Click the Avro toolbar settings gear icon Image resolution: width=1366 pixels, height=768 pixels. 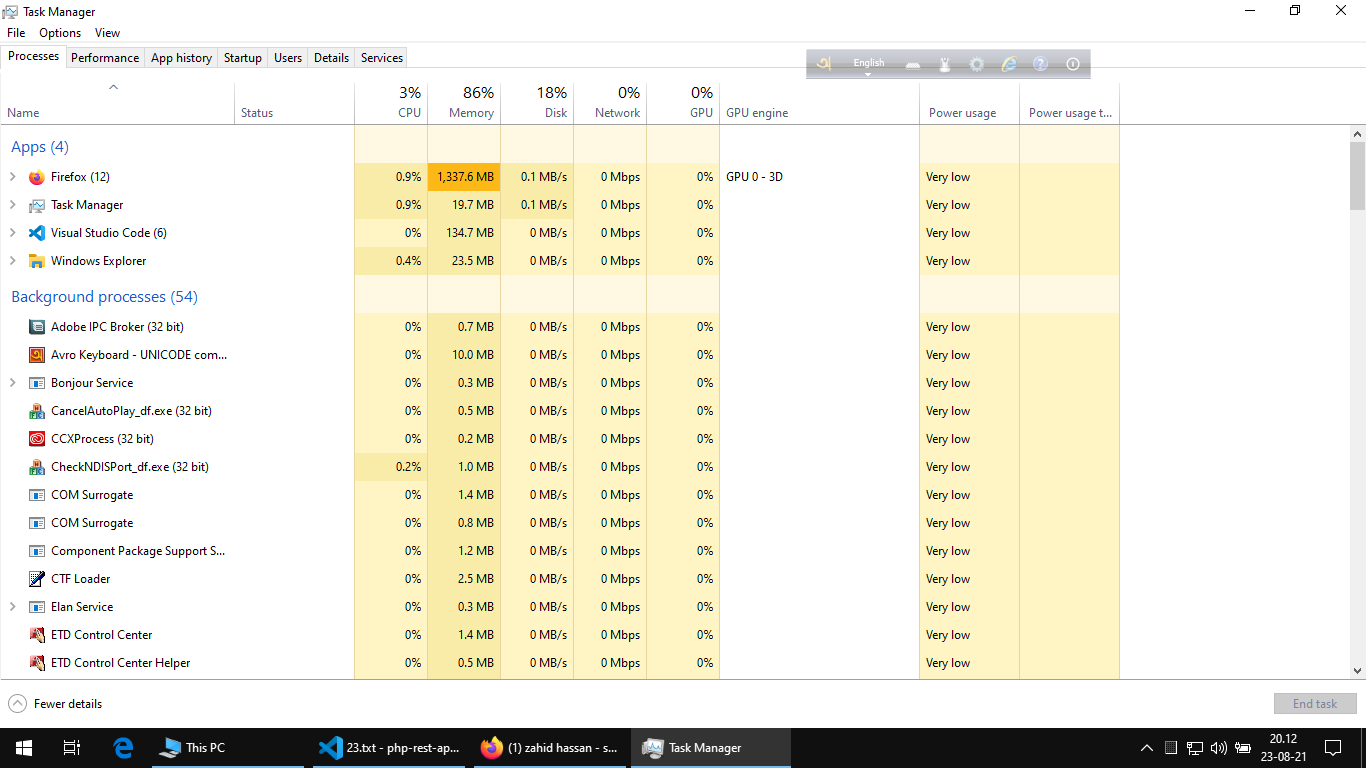[976, 64]
